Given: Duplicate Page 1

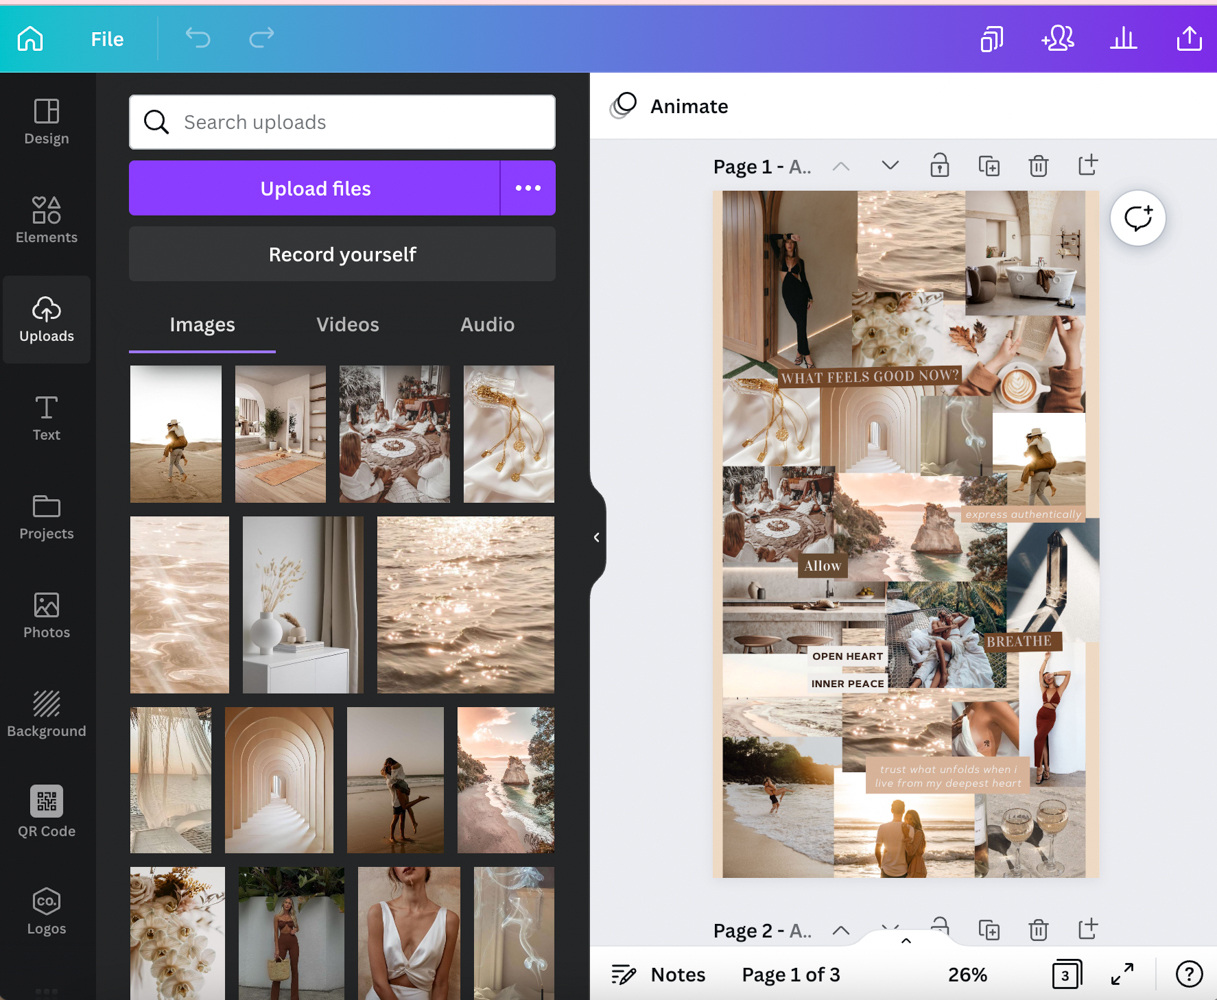Looking at the screenshot, I should pyautogui.click(x=989, y=166).
